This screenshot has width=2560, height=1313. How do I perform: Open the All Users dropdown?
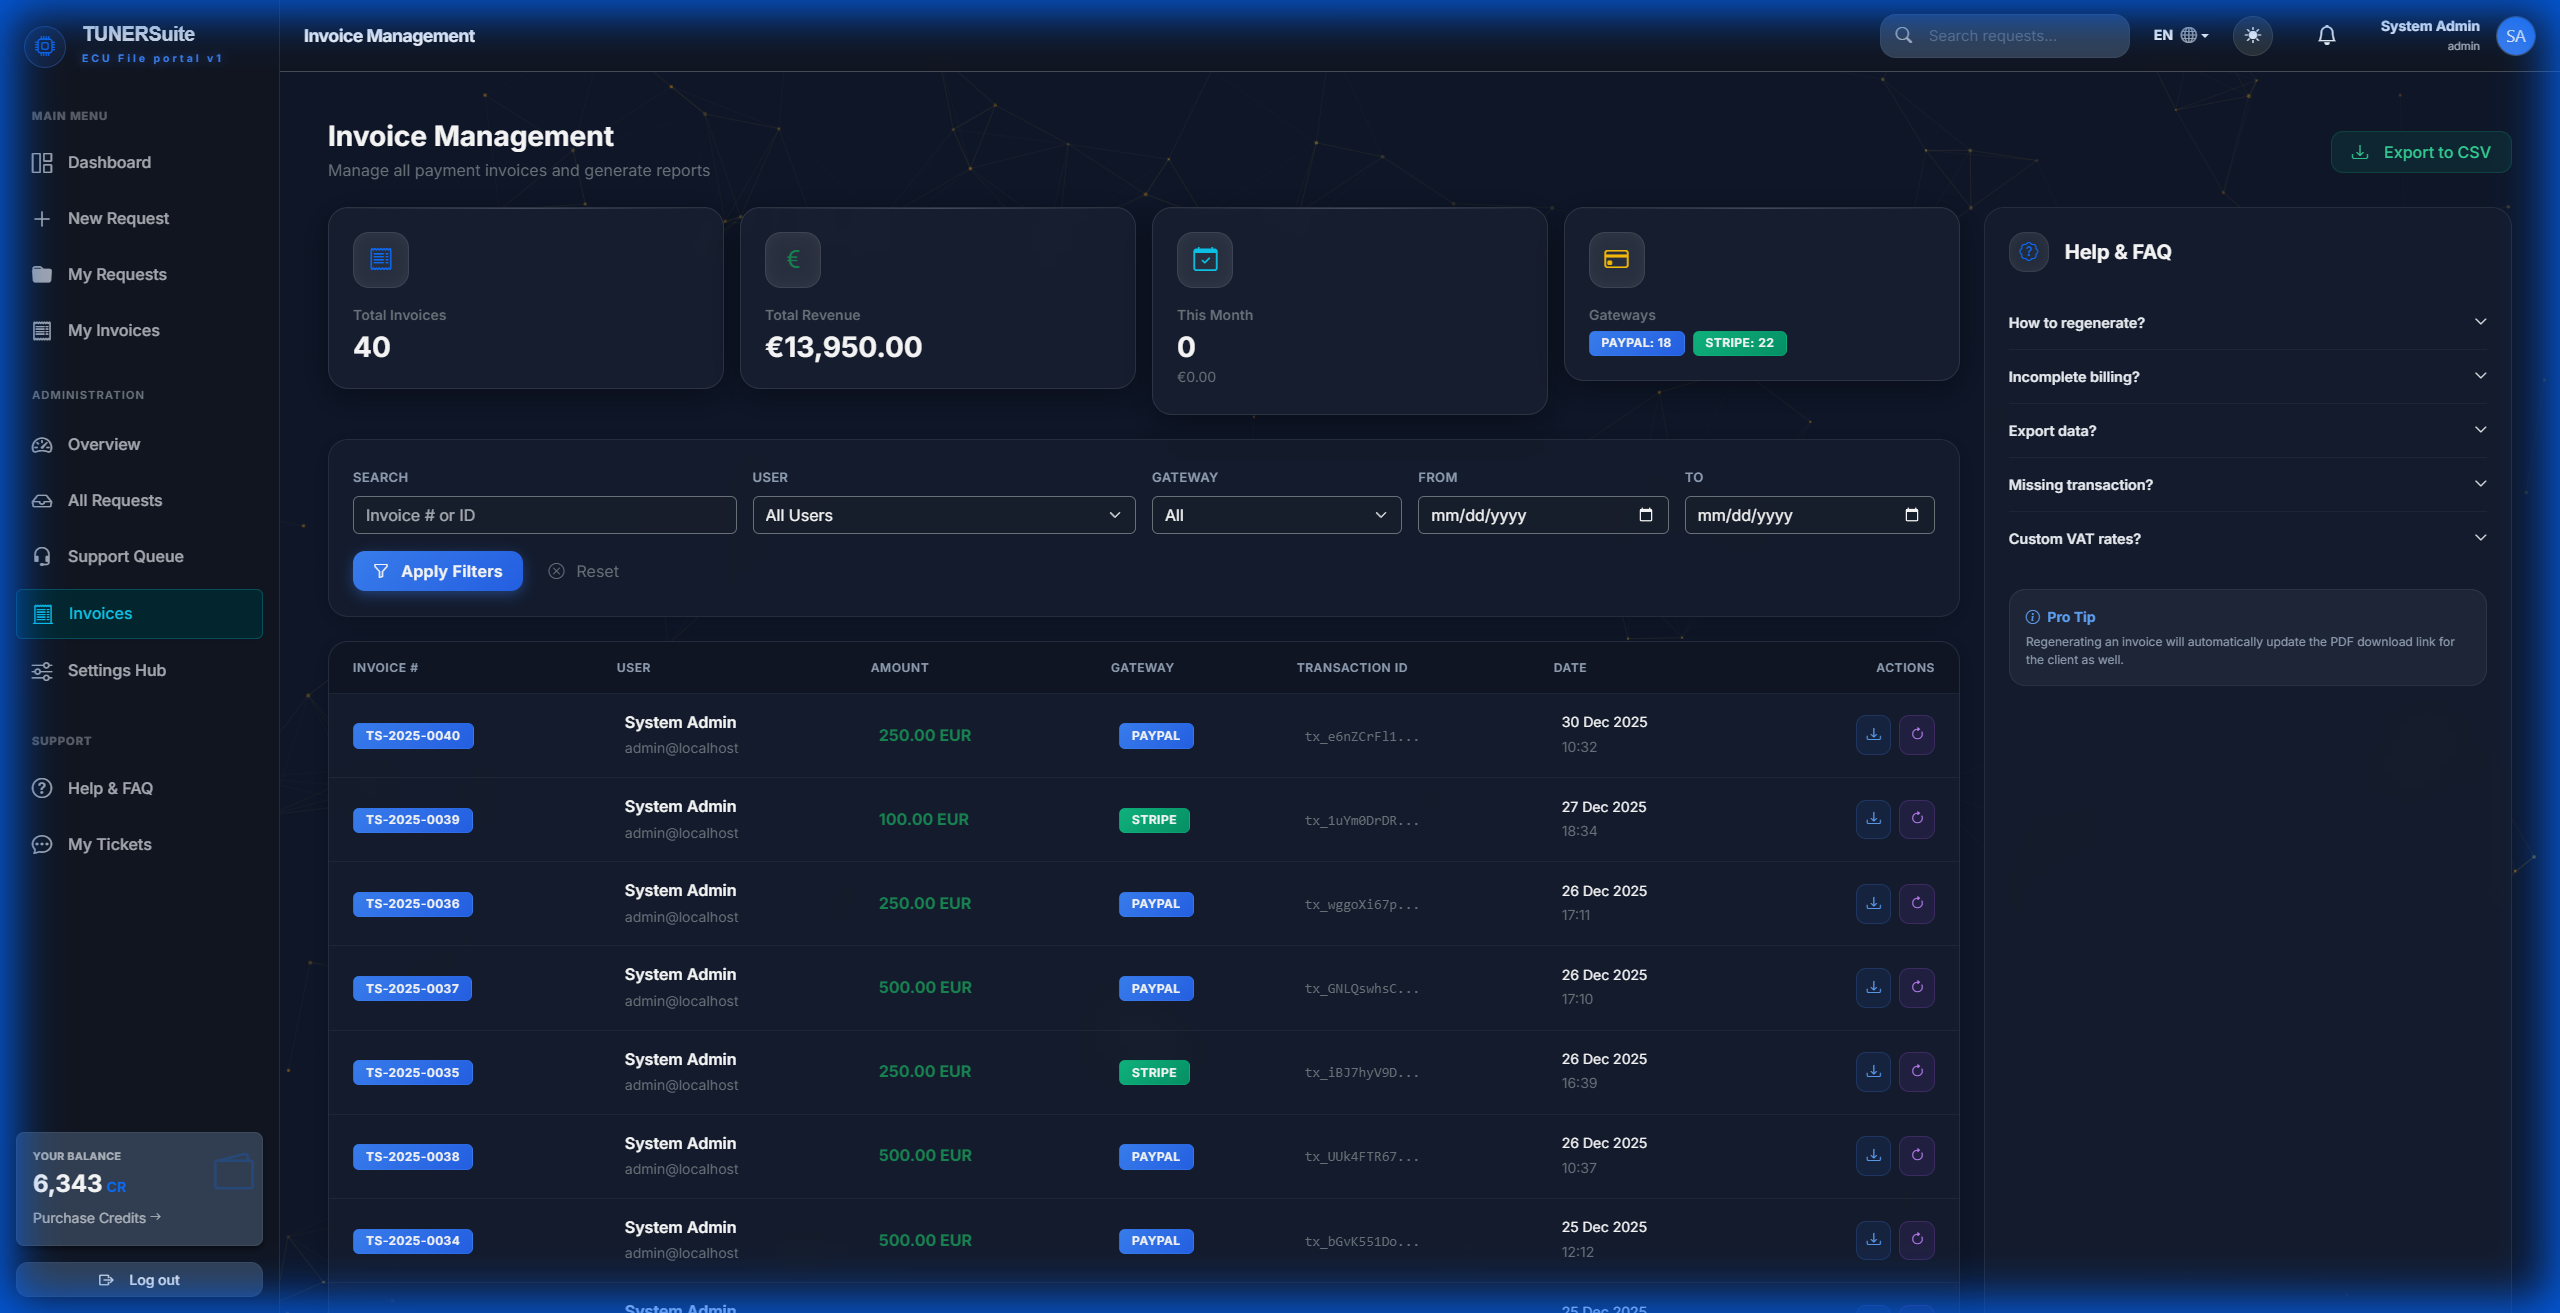coord(942,515)
